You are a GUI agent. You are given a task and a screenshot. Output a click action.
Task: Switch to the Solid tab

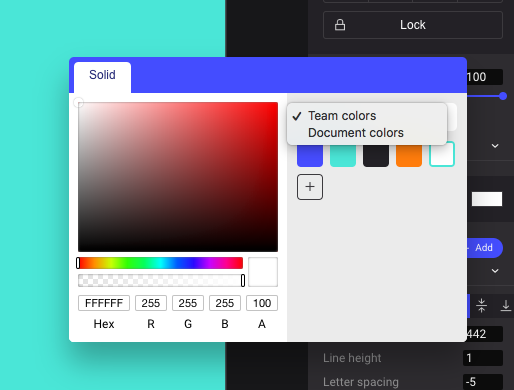(102, 75)
